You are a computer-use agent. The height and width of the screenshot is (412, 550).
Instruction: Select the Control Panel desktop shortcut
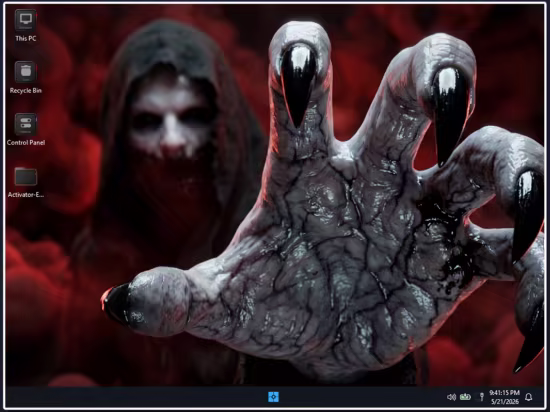[26, 129]
